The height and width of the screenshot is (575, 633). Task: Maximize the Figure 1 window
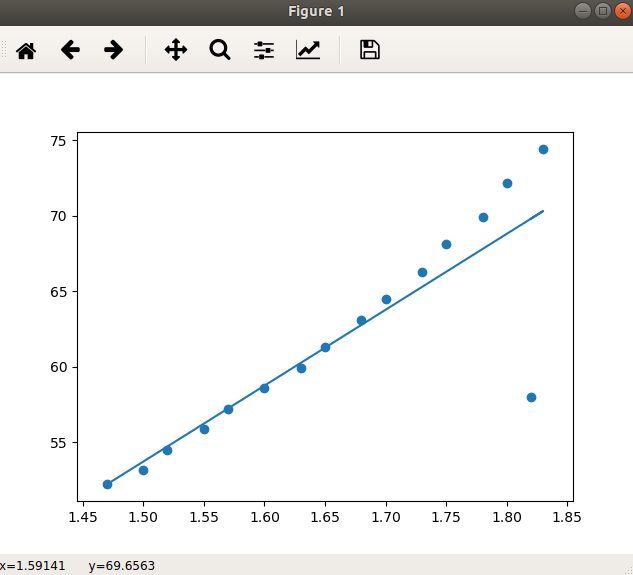603,11
